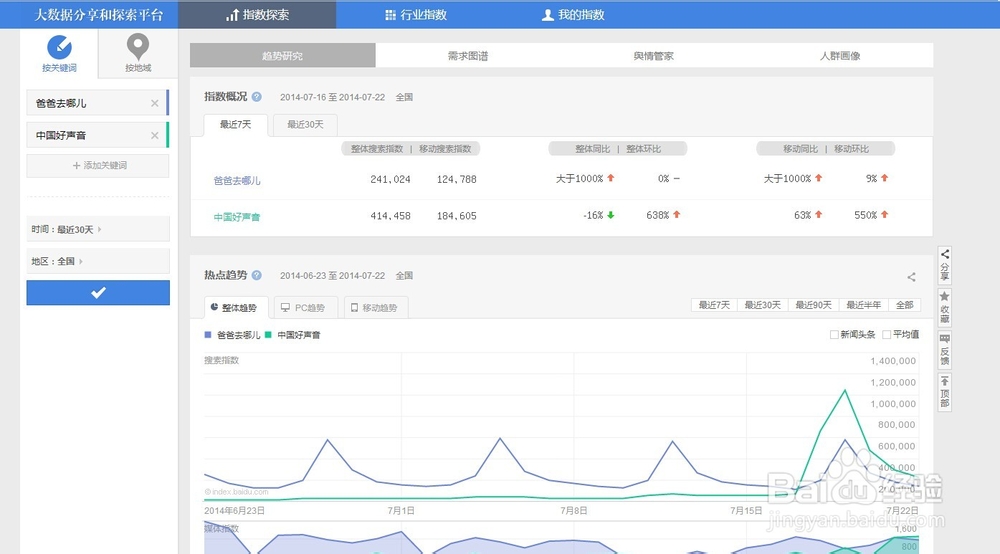This screenshot has height=554, width=1000.
Task: Click 移动同比 column header
Action: pos(800,149)
